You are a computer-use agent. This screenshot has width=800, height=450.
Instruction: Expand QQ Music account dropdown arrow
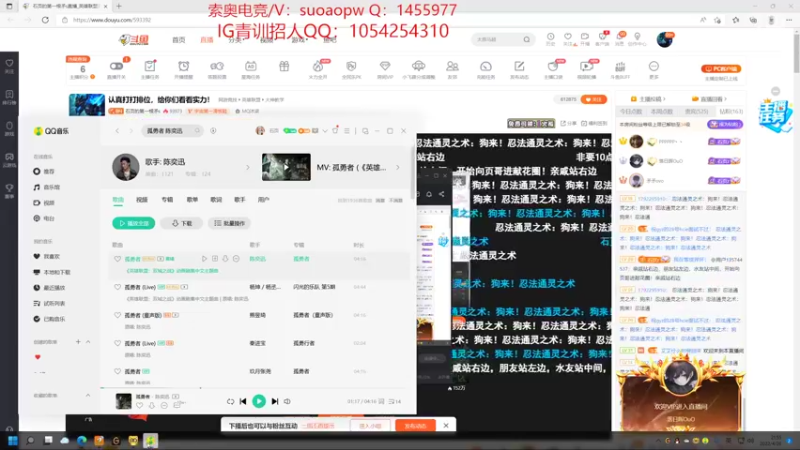coord(325,131)
